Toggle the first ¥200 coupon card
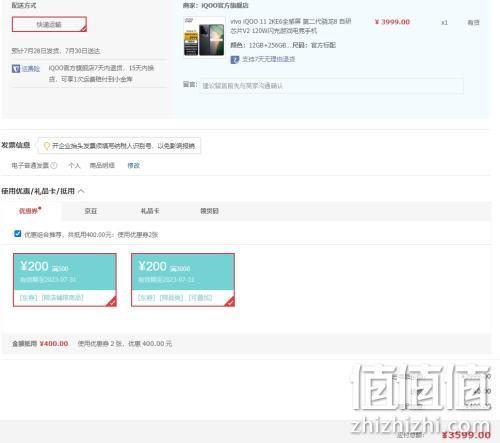Image resolution: width=500 pixels, height=443 pixels. (x=65, y=280)
